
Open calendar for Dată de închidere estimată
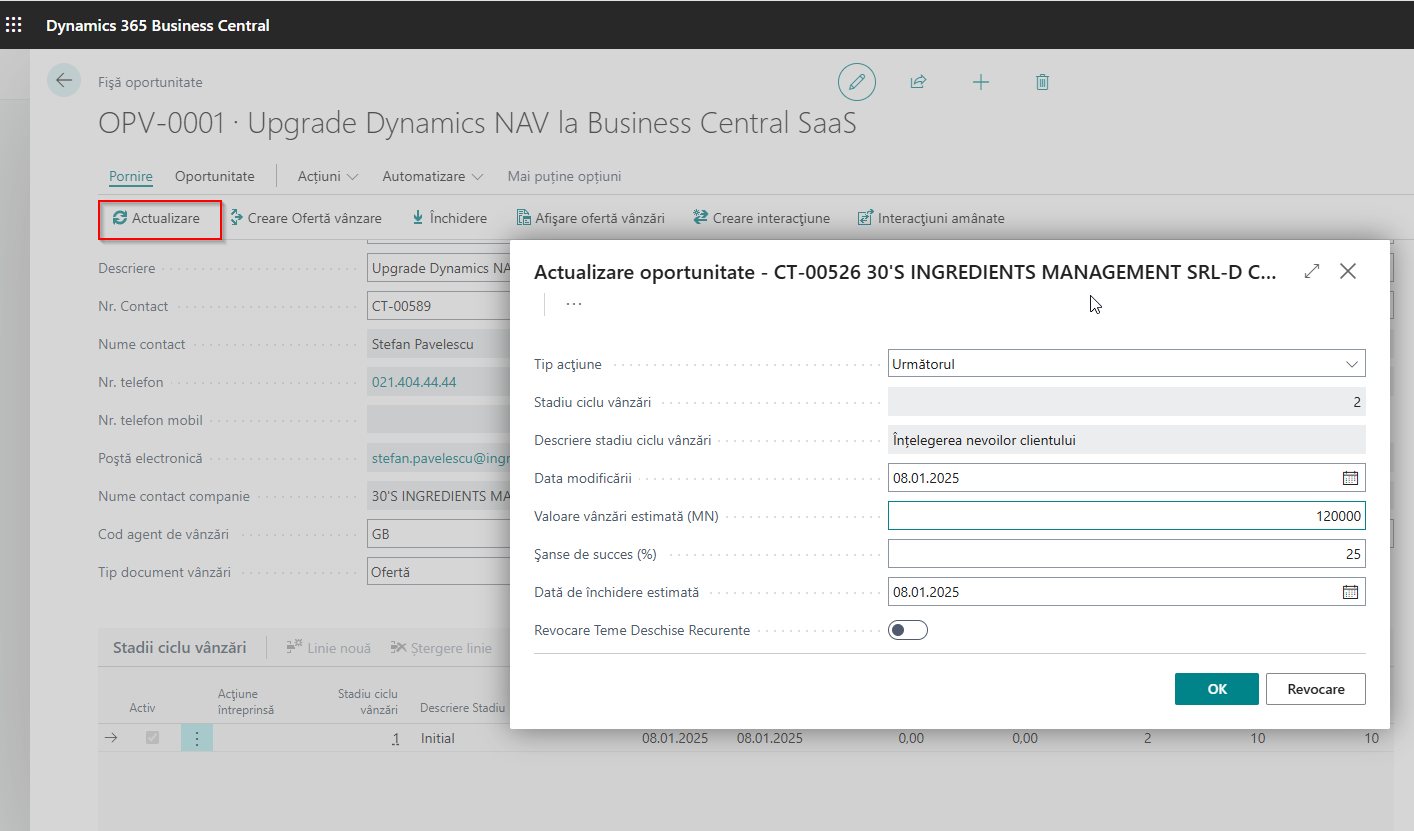coord(1350,592)
